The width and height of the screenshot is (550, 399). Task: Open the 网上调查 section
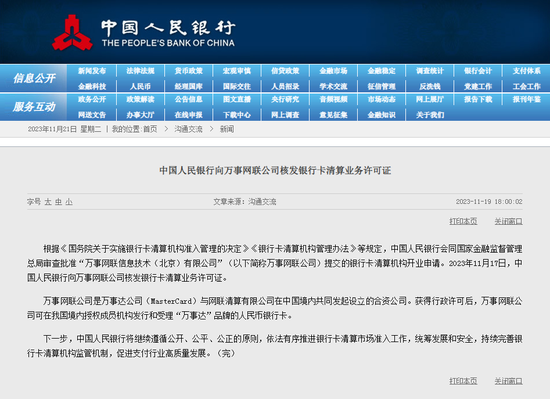click(x=285, y=115)
